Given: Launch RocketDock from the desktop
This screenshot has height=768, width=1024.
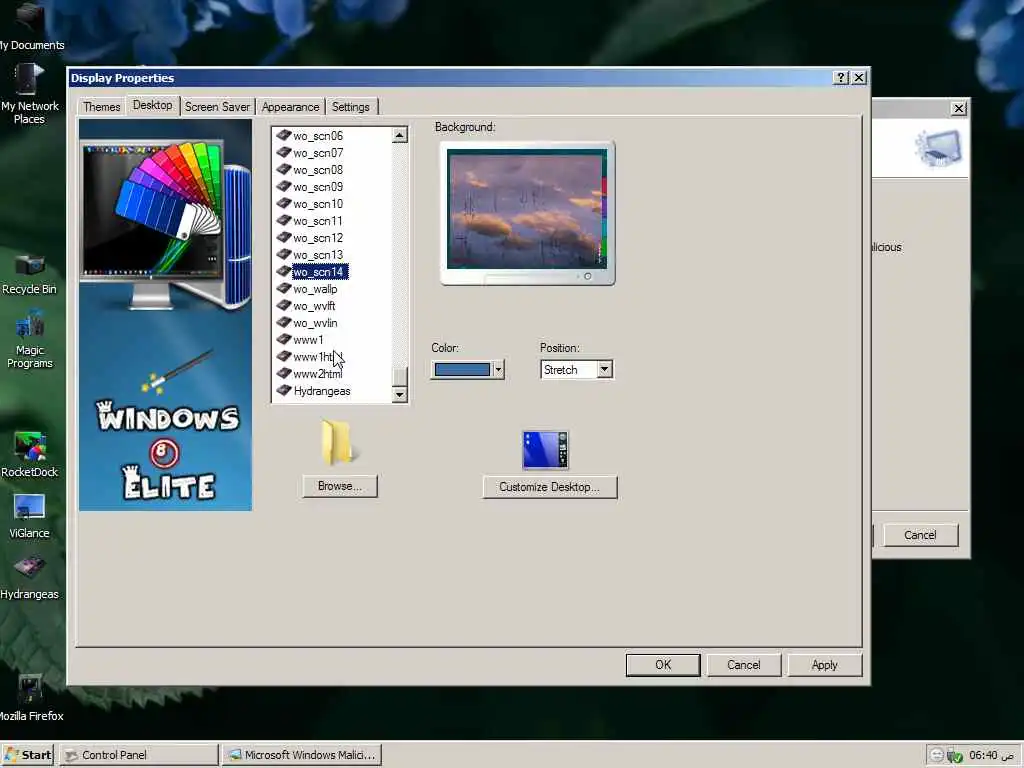Looking at the screenshot, I should pos(29,455).
